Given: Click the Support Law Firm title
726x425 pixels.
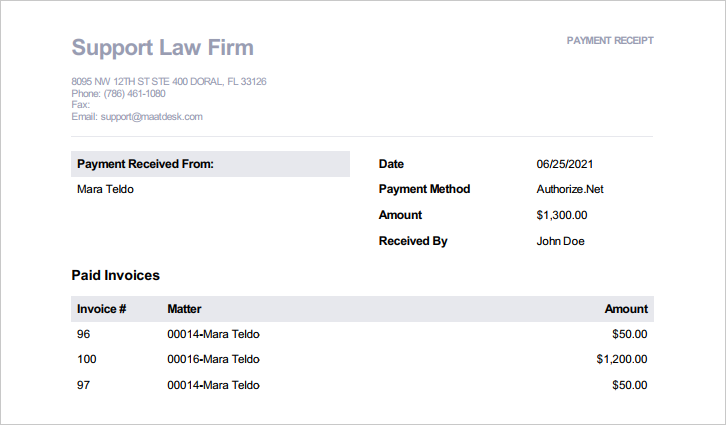Looking at the screenshot, I should (162, 47).
